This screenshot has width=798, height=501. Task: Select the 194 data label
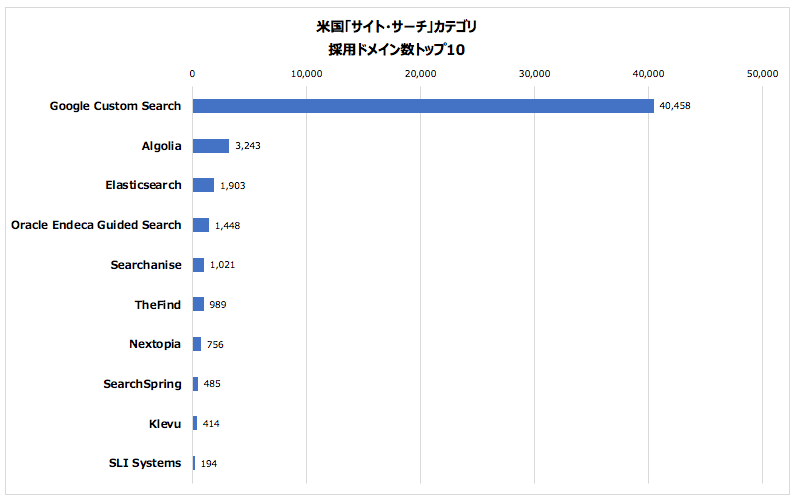pyautogui.click(x=209, y=463)
